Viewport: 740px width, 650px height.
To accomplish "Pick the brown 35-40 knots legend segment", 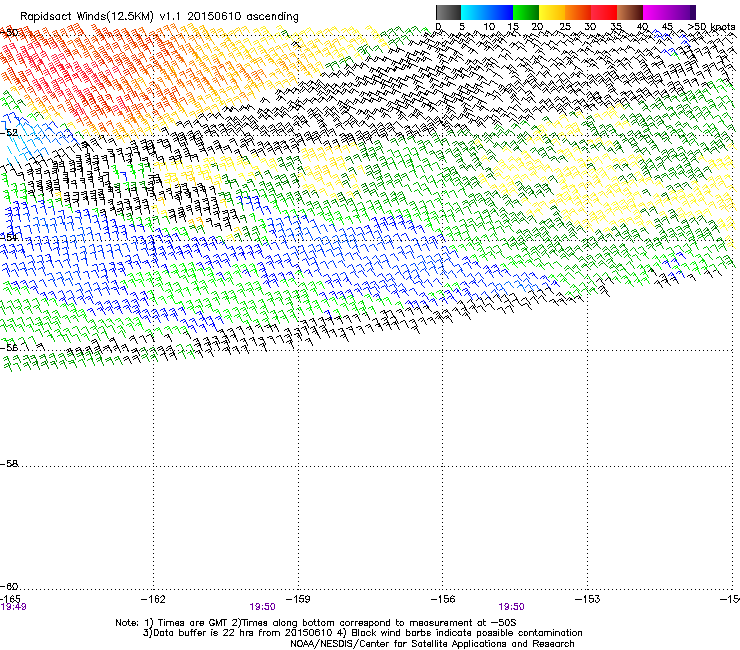I will 630,12.
